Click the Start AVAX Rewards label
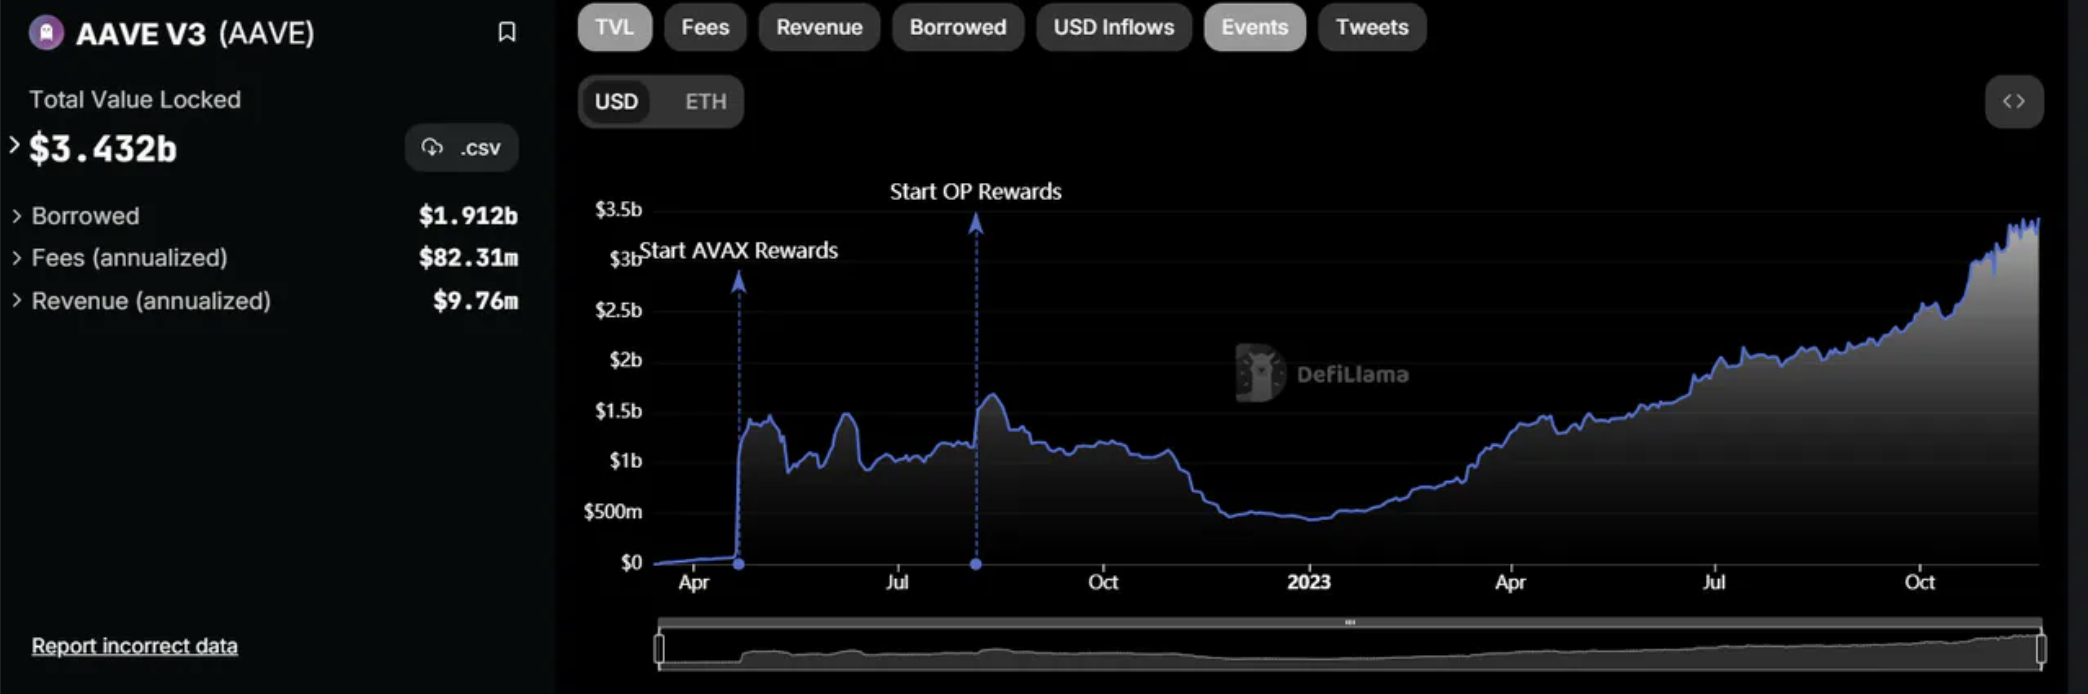2088x694 pixels. pos(739,250)
